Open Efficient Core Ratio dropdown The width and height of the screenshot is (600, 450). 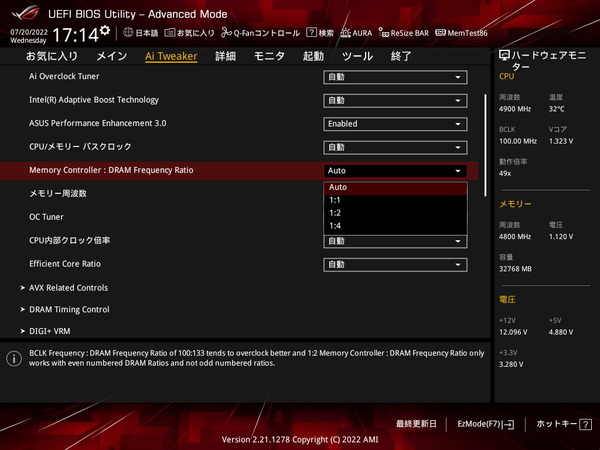395,265
